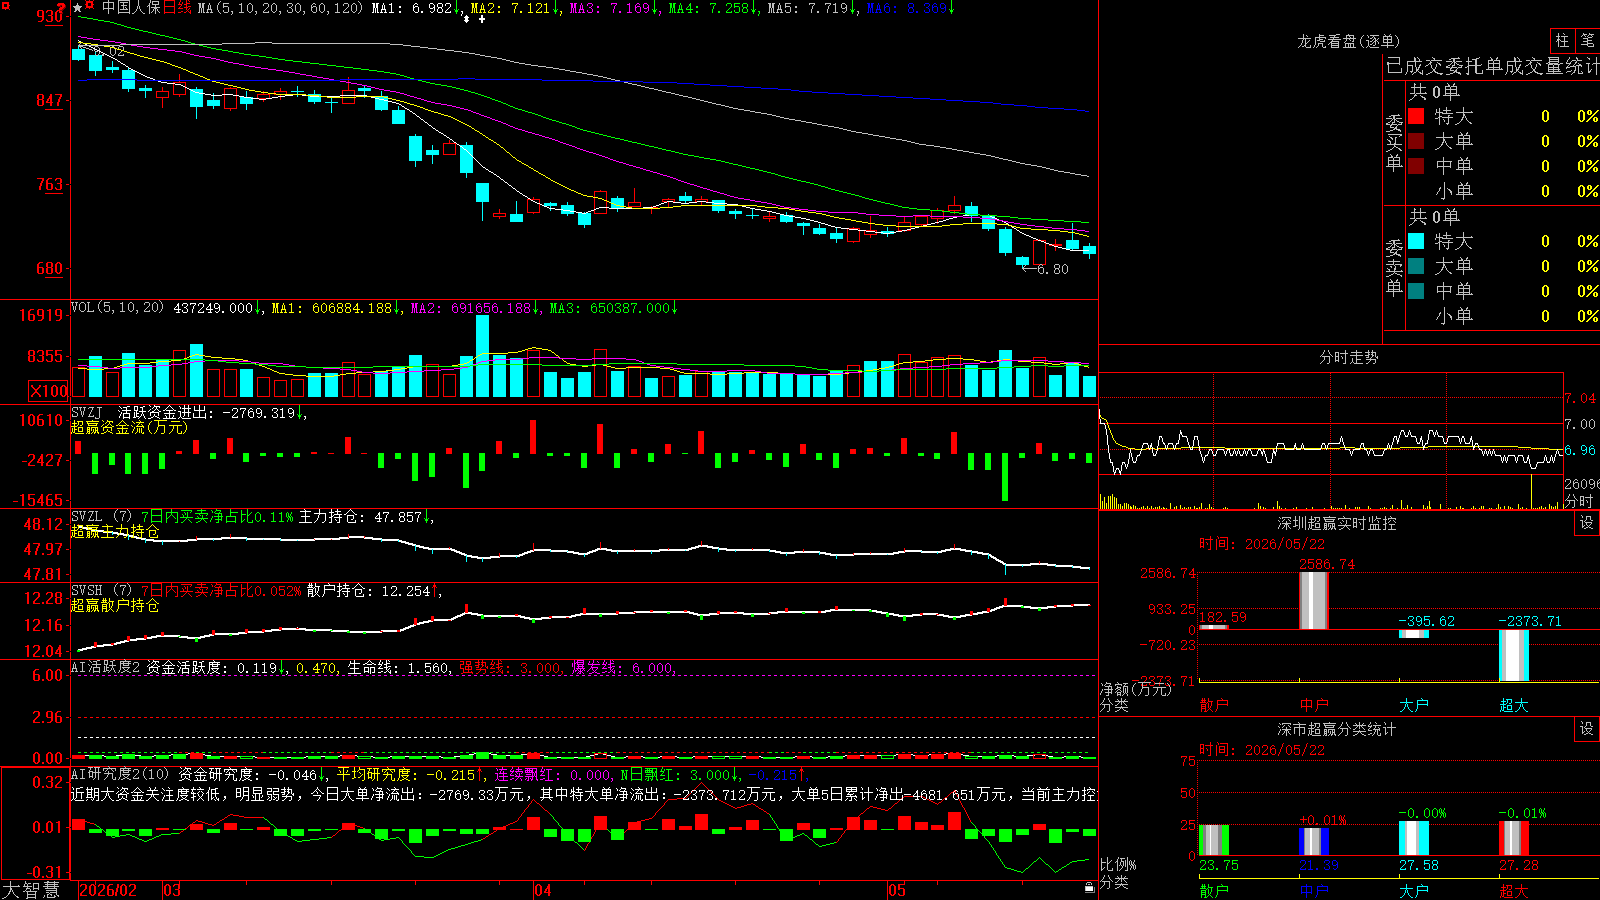Click the white plus marker below the MA2 label
The image size is (1600, 900).
(481, 19)
